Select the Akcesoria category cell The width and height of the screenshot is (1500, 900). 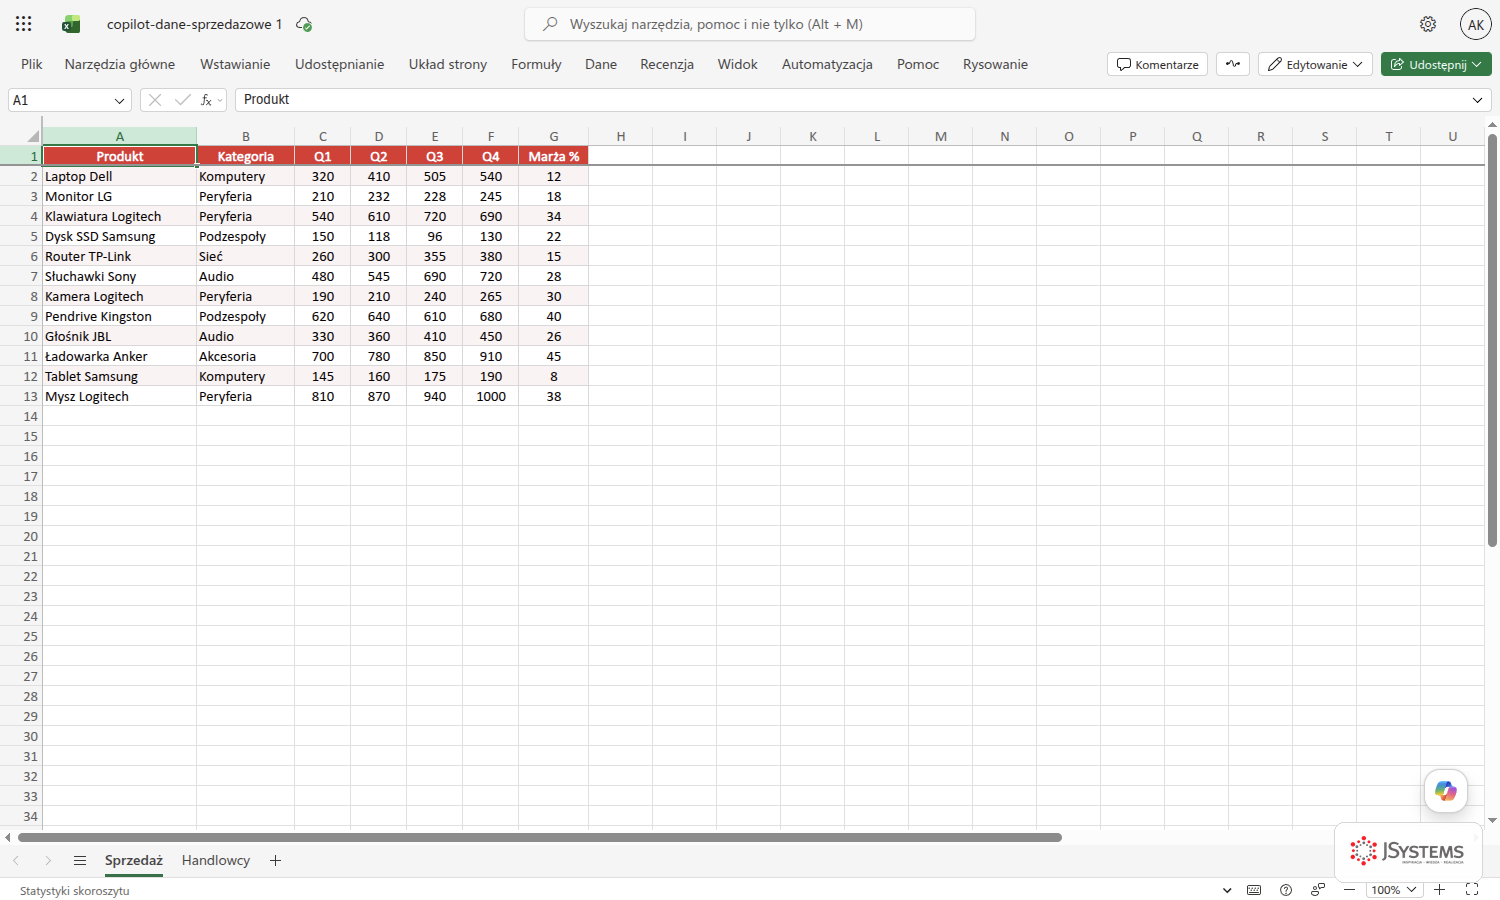click(246, 356)
